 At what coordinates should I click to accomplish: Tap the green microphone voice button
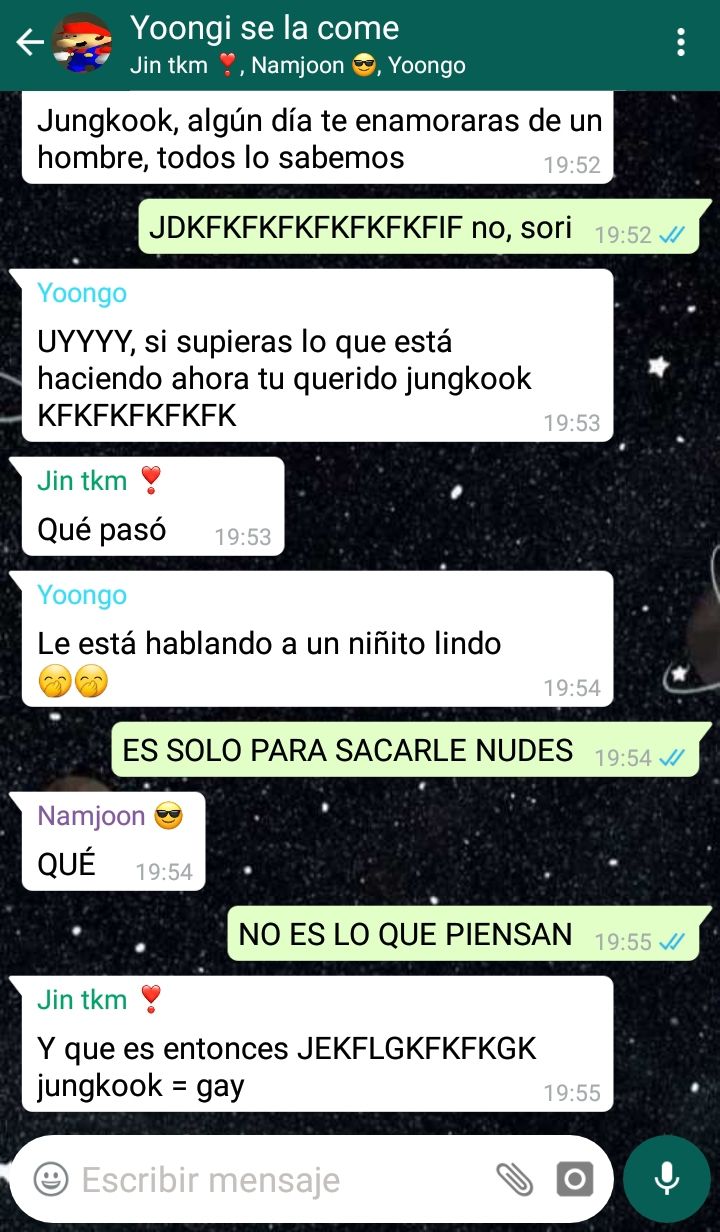tap(666, 1179)
